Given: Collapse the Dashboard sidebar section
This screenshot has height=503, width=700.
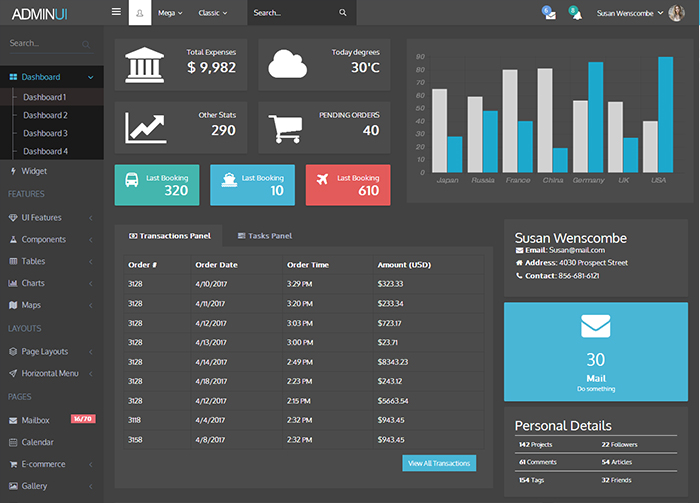Looking at the screenshot, I should tap(51, 77).
